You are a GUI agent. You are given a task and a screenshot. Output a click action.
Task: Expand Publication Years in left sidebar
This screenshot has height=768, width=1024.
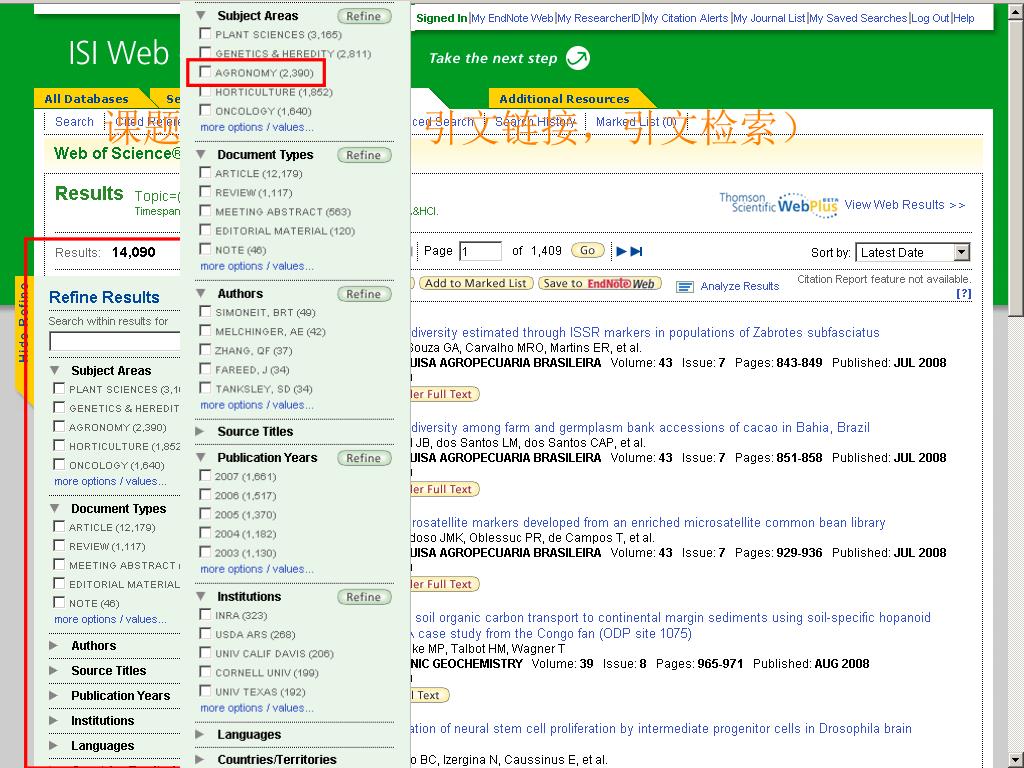tap(54, 696)
